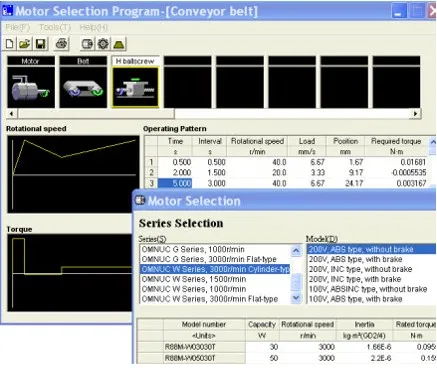Click the motor cylinder toolbar icon

coord(87,44)
